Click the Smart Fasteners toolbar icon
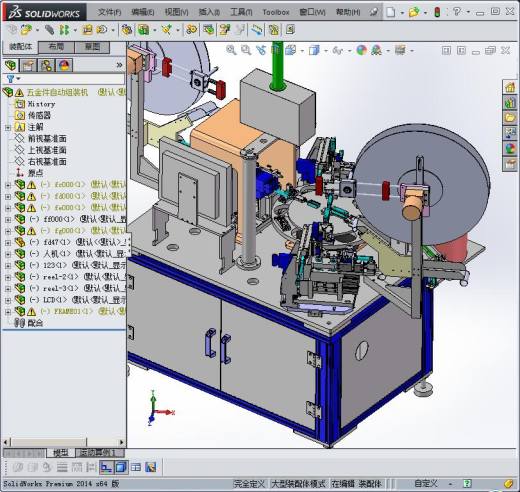520x492 pixels. [x=88, y=30]
